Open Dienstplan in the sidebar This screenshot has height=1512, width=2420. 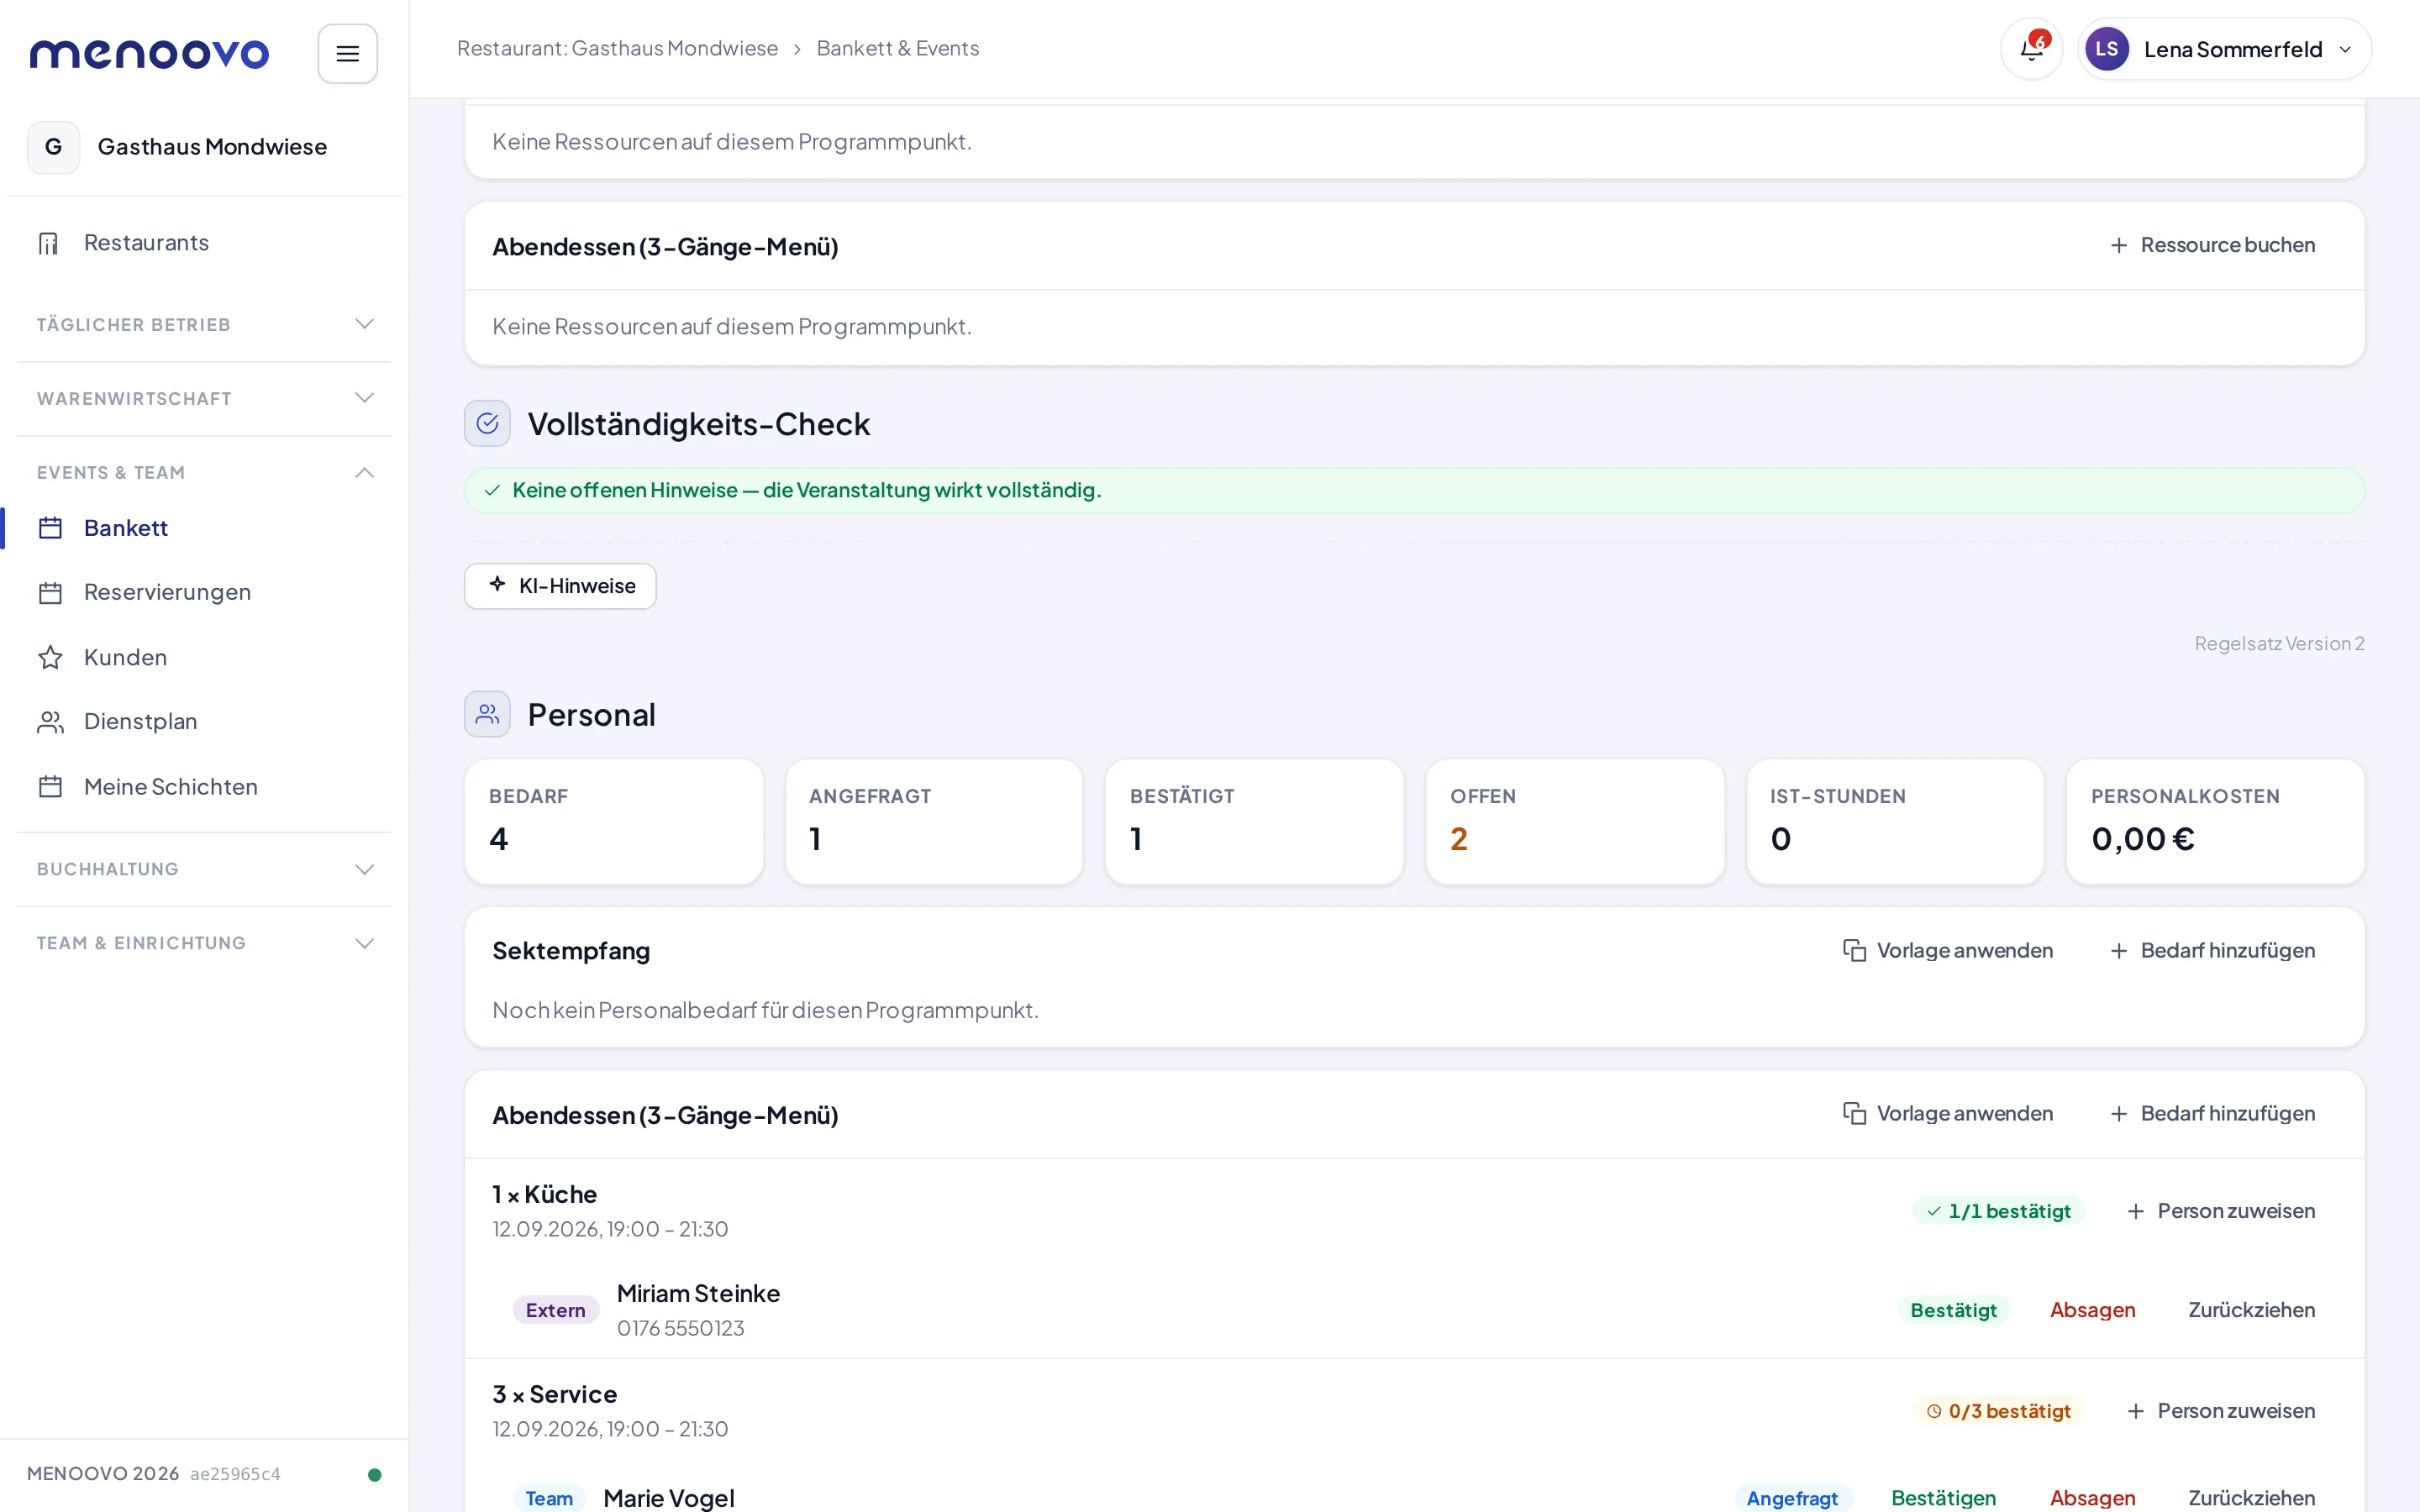point(204,721)
